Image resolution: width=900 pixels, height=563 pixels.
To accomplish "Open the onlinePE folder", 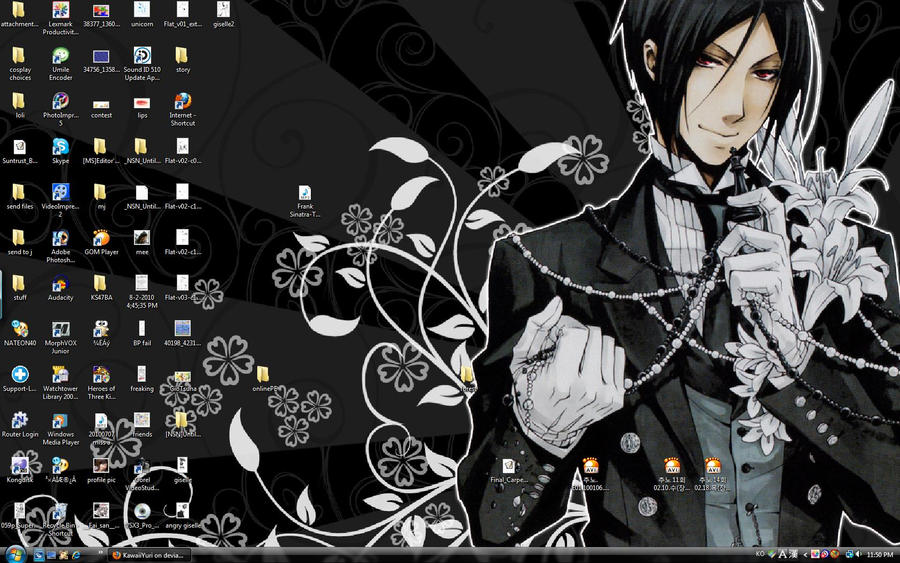I will coord(264,379).
